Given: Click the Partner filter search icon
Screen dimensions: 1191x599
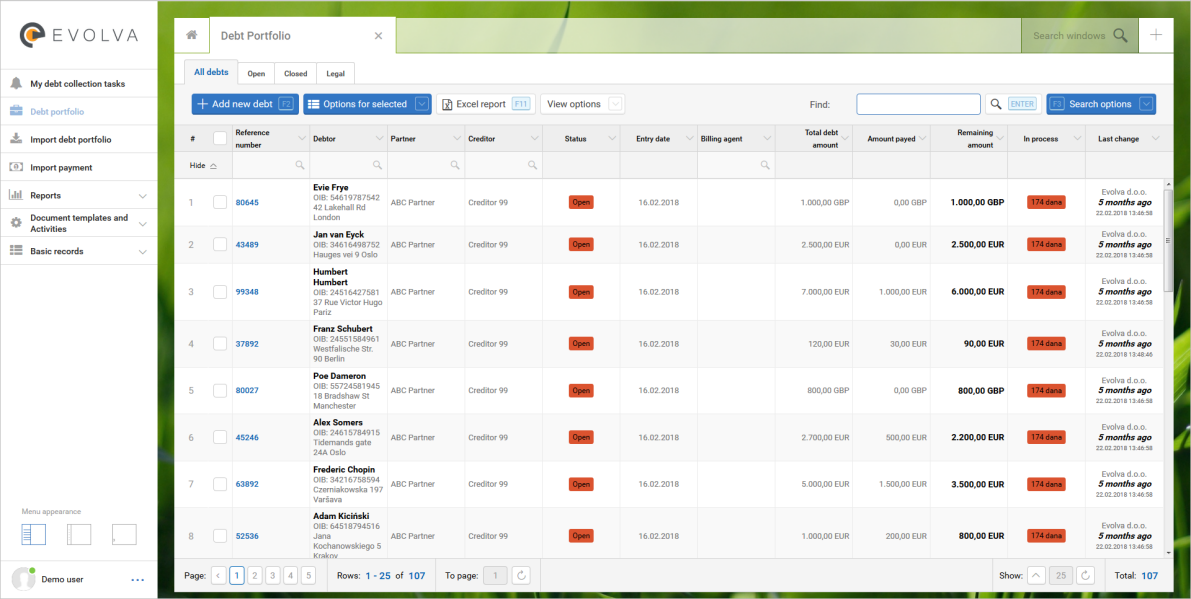Looking at the screenshot, I should pos(455,165).
